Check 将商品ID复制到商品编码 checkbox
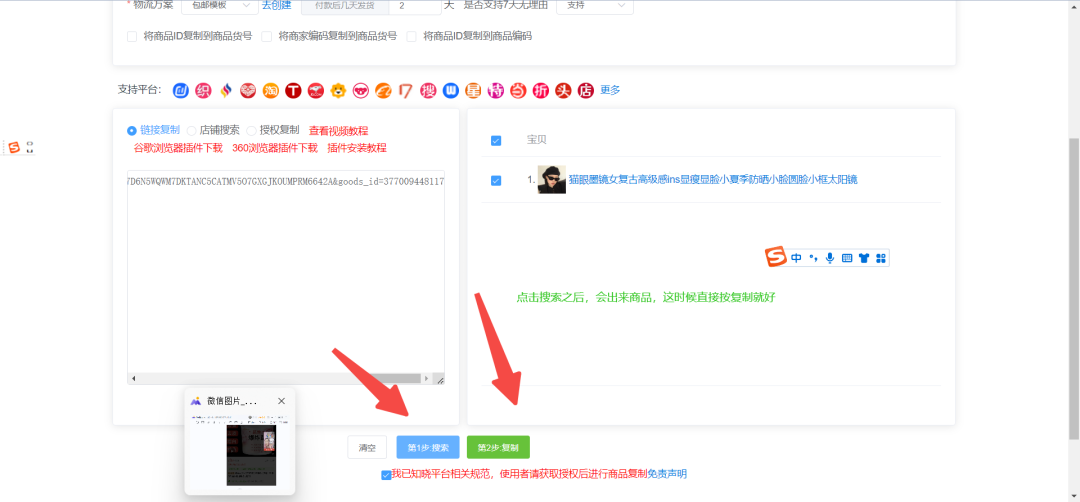This screenshot has width=1080, height=502. [x=411, y=36]
